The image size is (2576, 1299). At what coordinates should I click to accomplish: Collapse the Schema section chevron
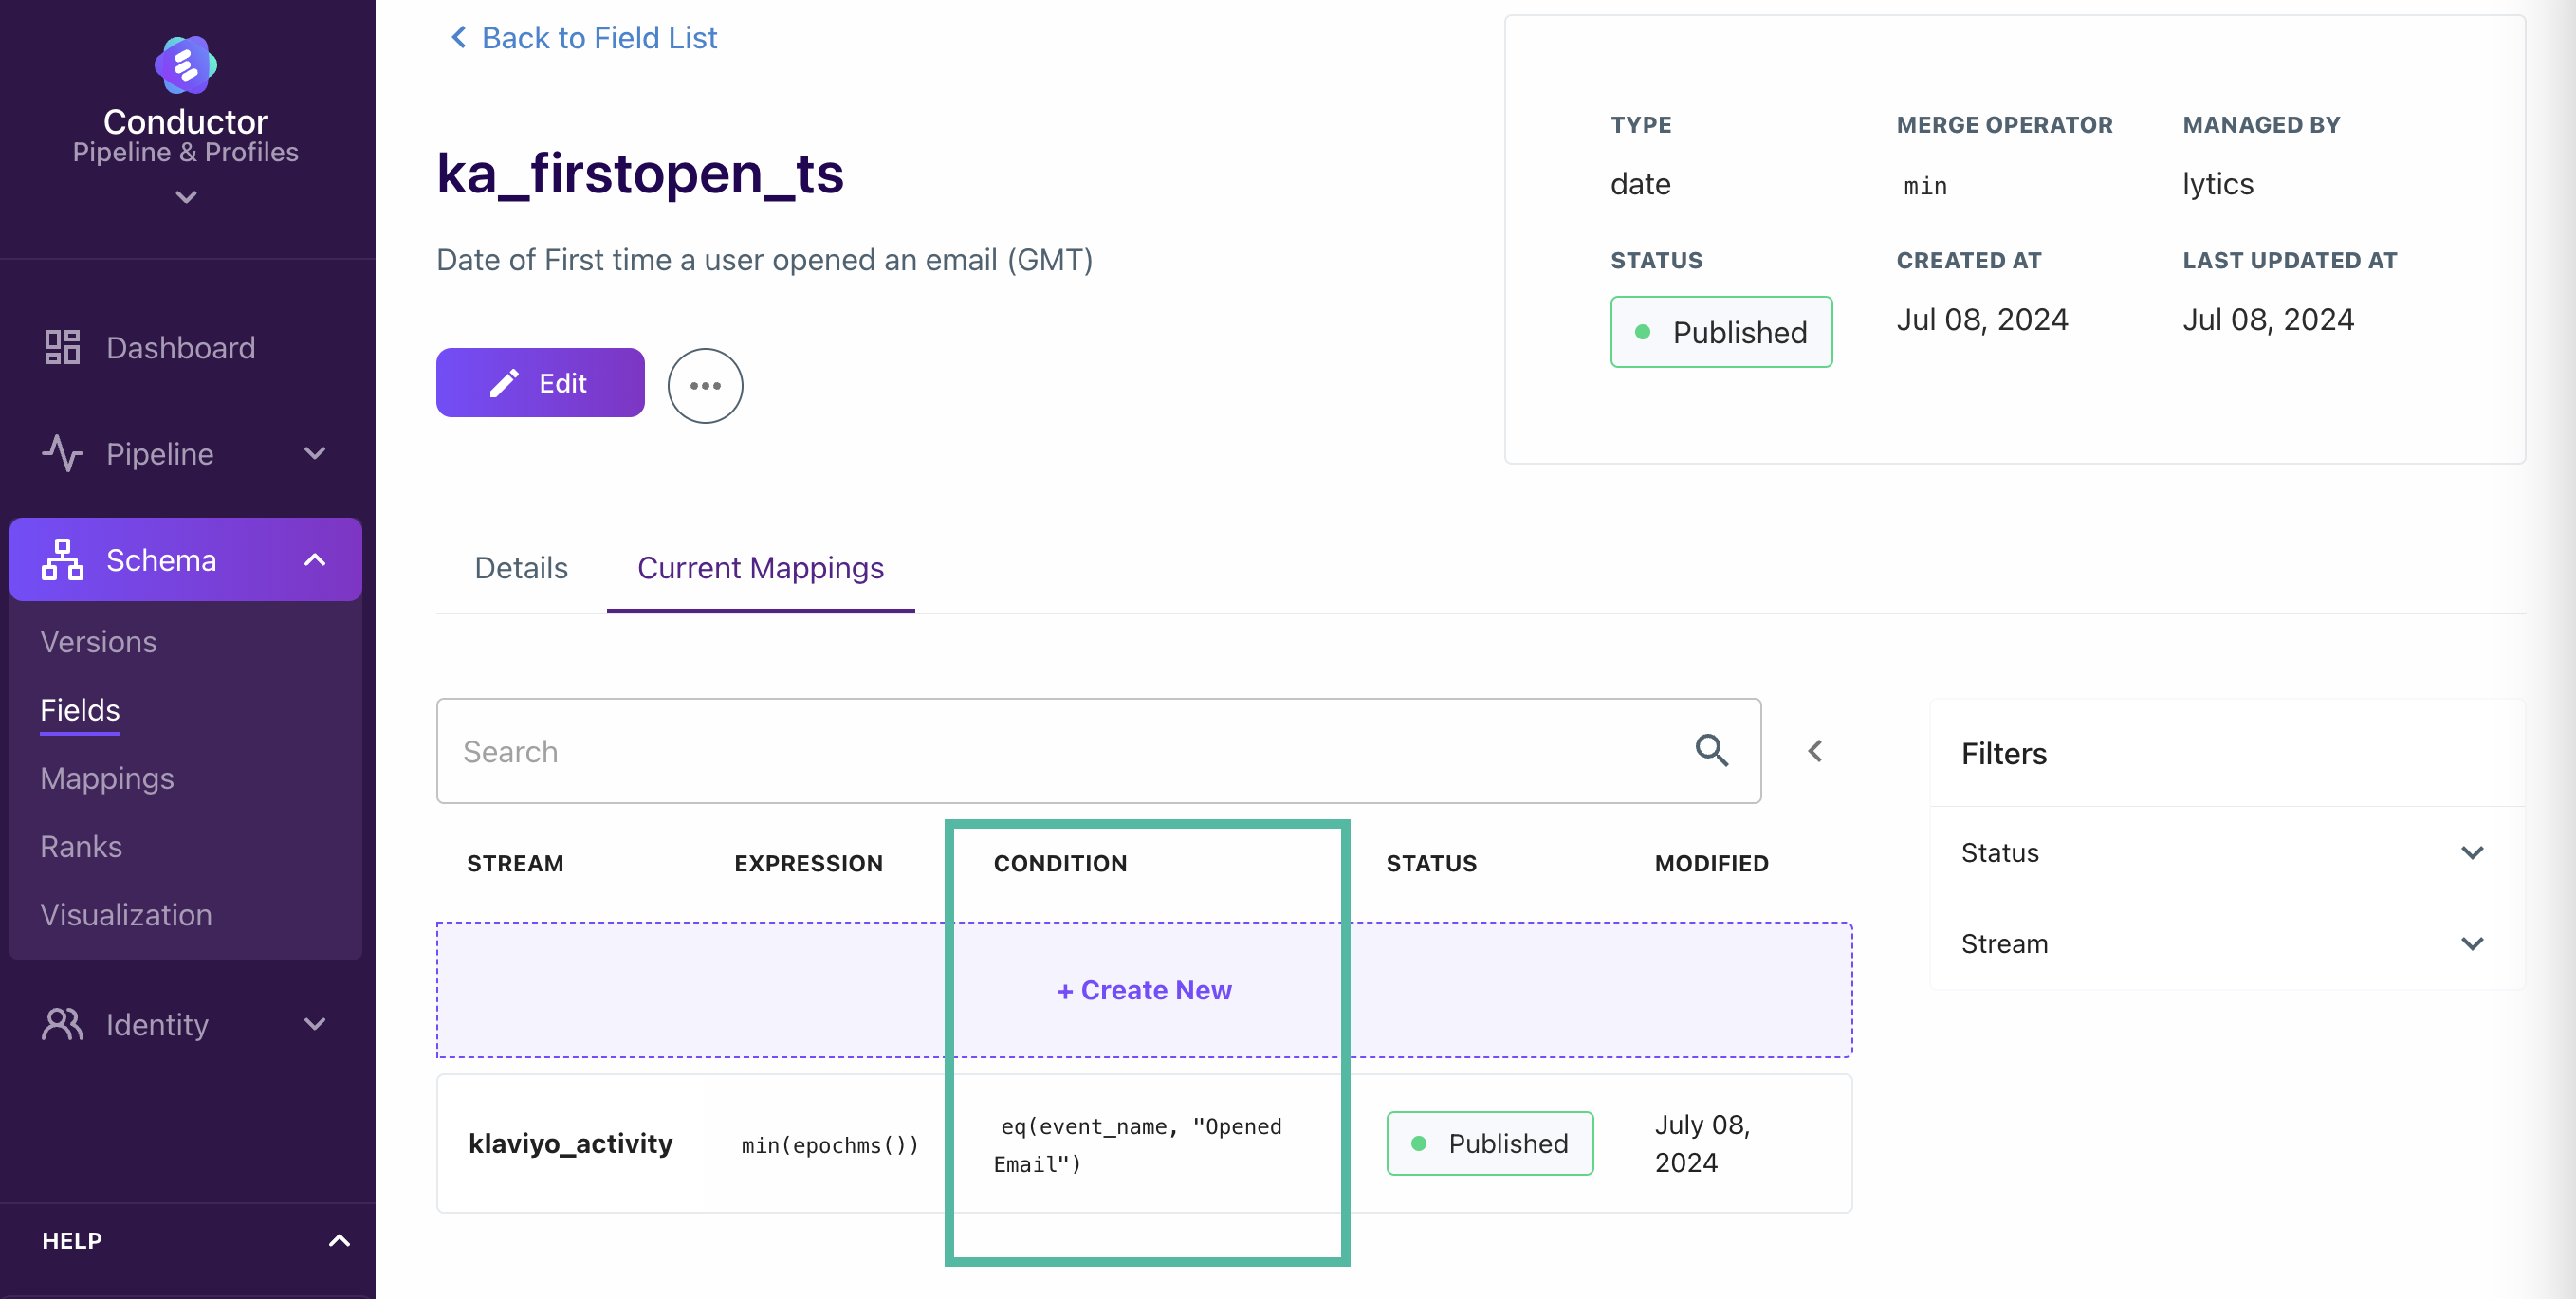(x=315, y=560)
